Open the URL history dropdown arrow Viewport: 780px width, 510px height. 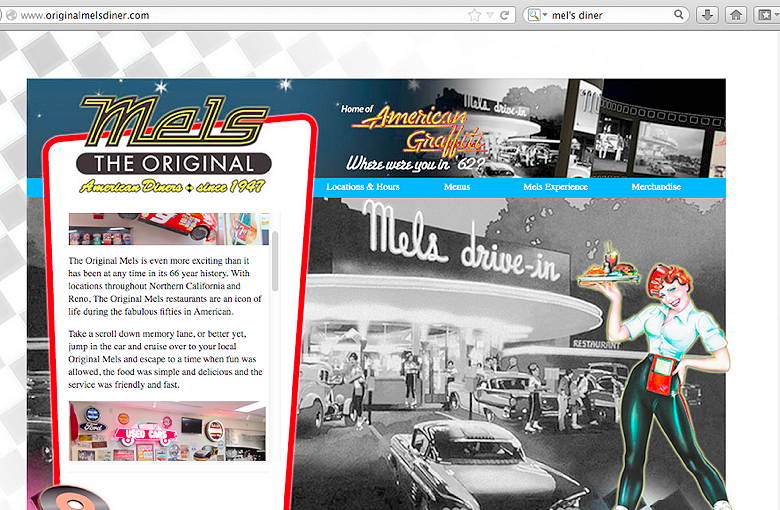[490, 15]
